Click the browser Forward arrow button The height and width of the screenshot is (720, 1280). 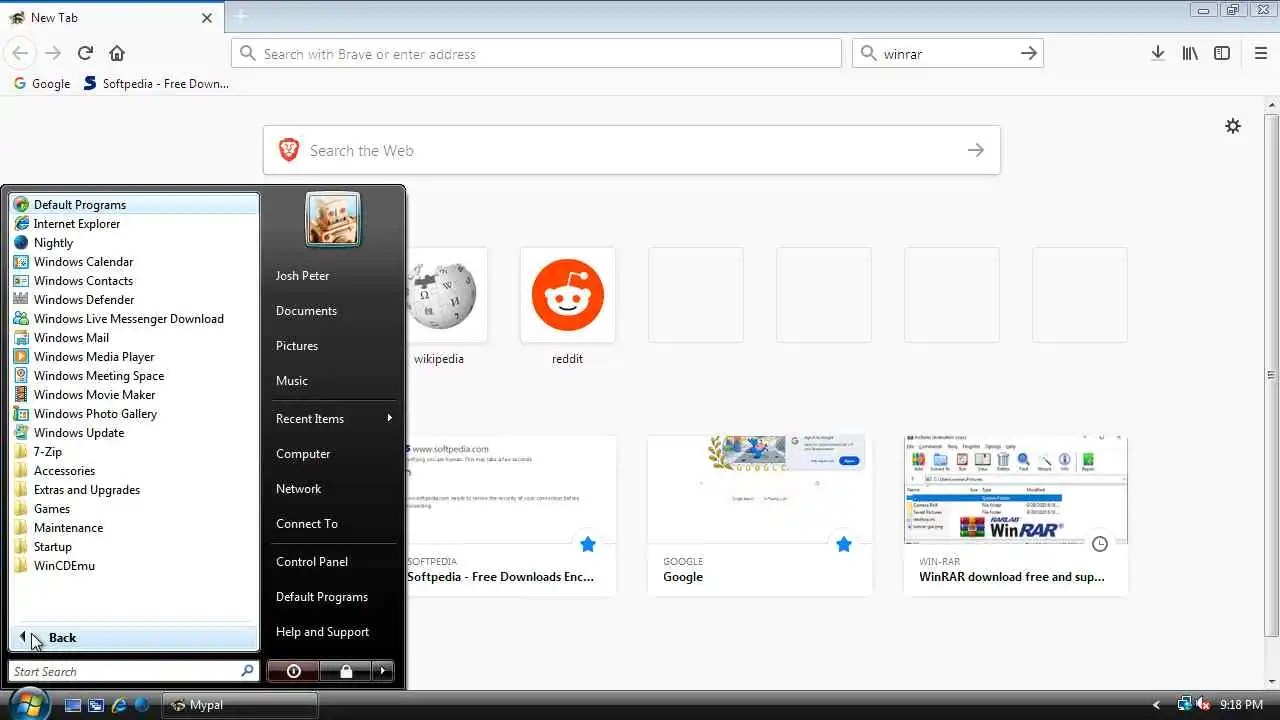coord(53,53)
